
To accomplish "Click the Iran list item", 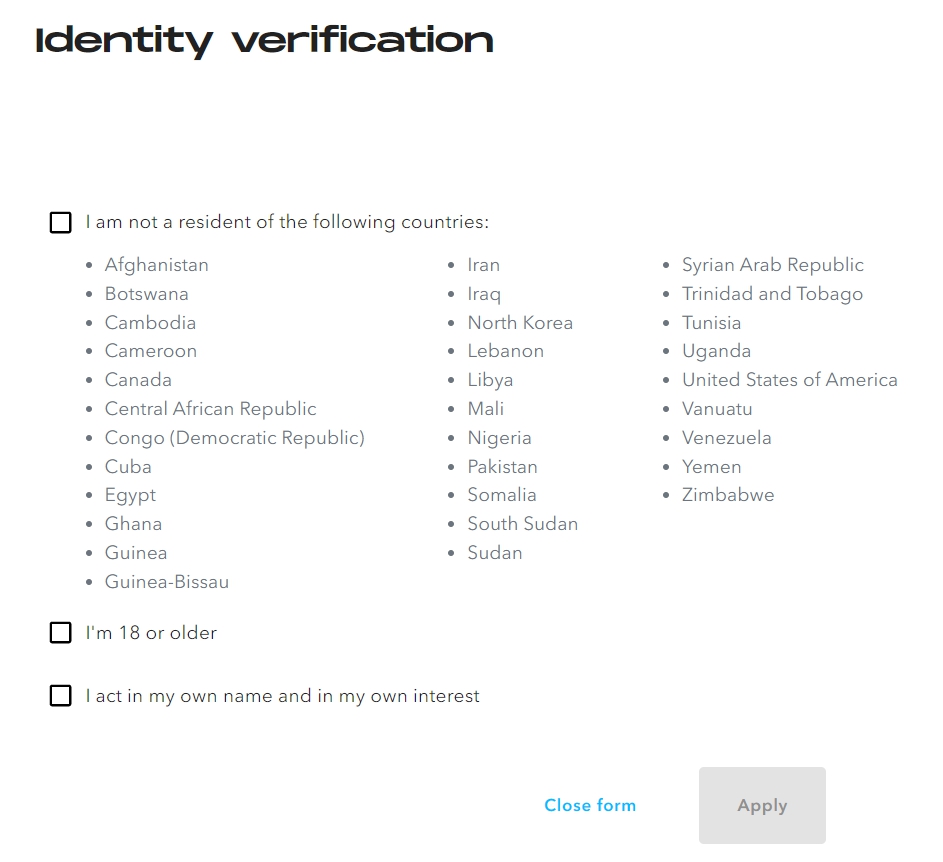I will point(483,265).
